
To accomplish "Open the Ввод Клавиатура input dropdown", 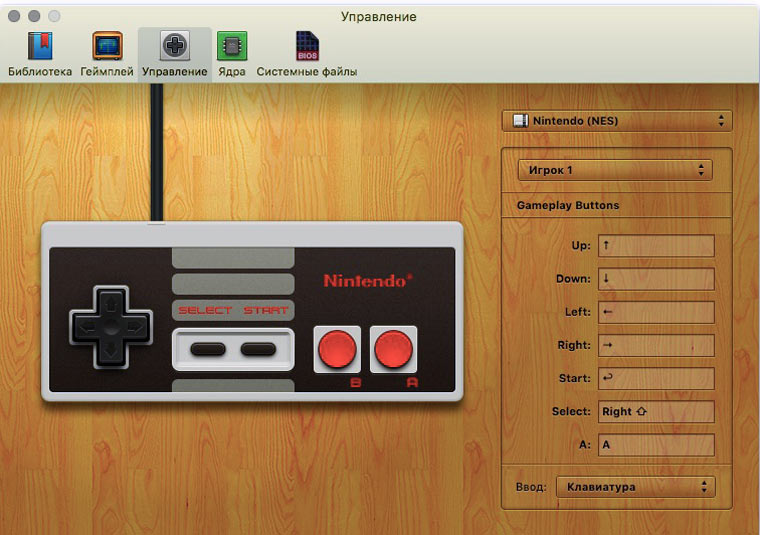I will pos(635,487).
